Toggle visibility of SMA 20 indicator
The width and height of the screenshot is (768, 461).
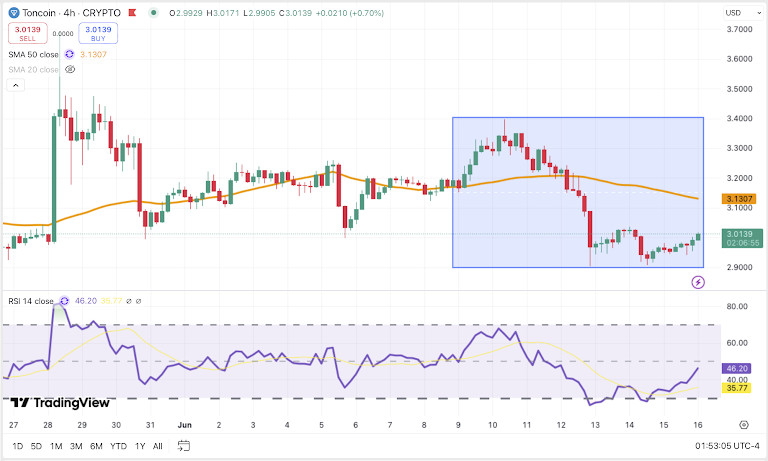click(x=69, y=70)
